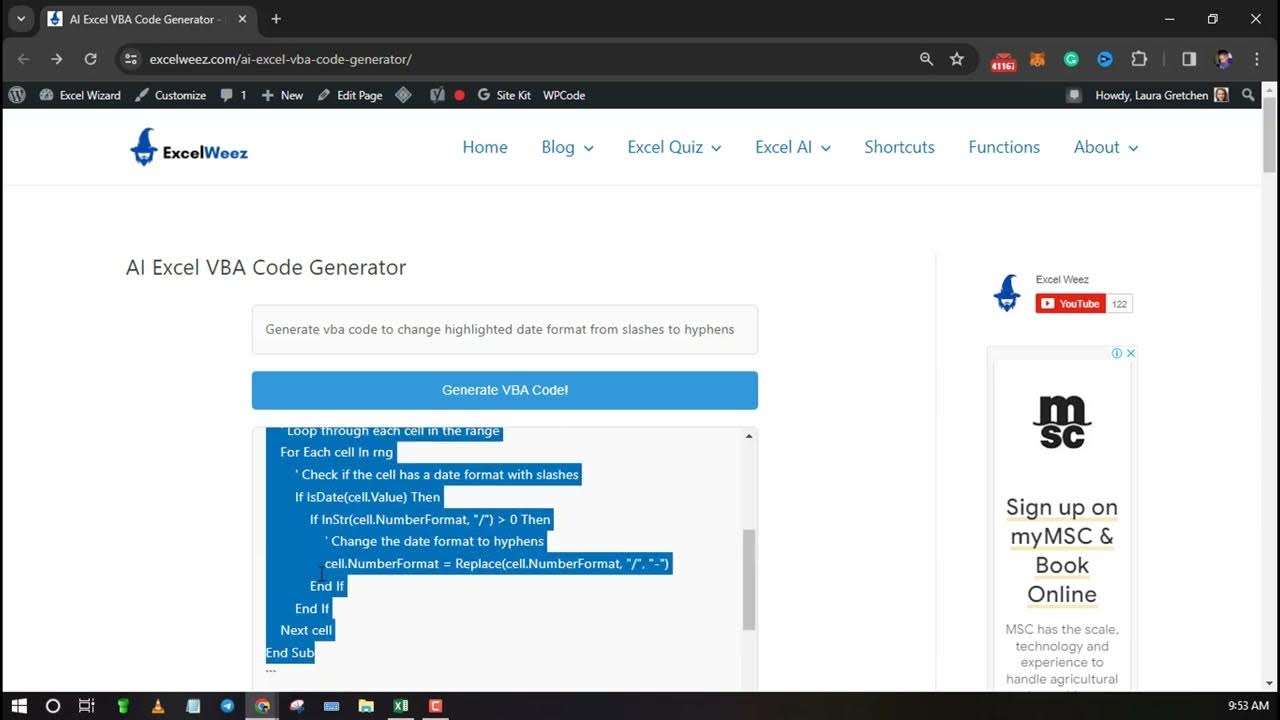Open the Grammarly extension icon

[x=1071, y=60]
